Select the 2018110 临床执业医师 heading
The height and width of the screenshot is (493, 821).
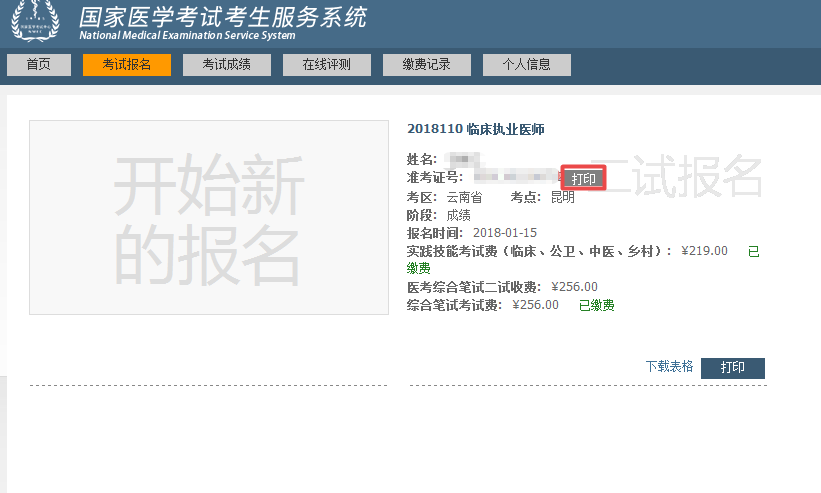(476, 129)
